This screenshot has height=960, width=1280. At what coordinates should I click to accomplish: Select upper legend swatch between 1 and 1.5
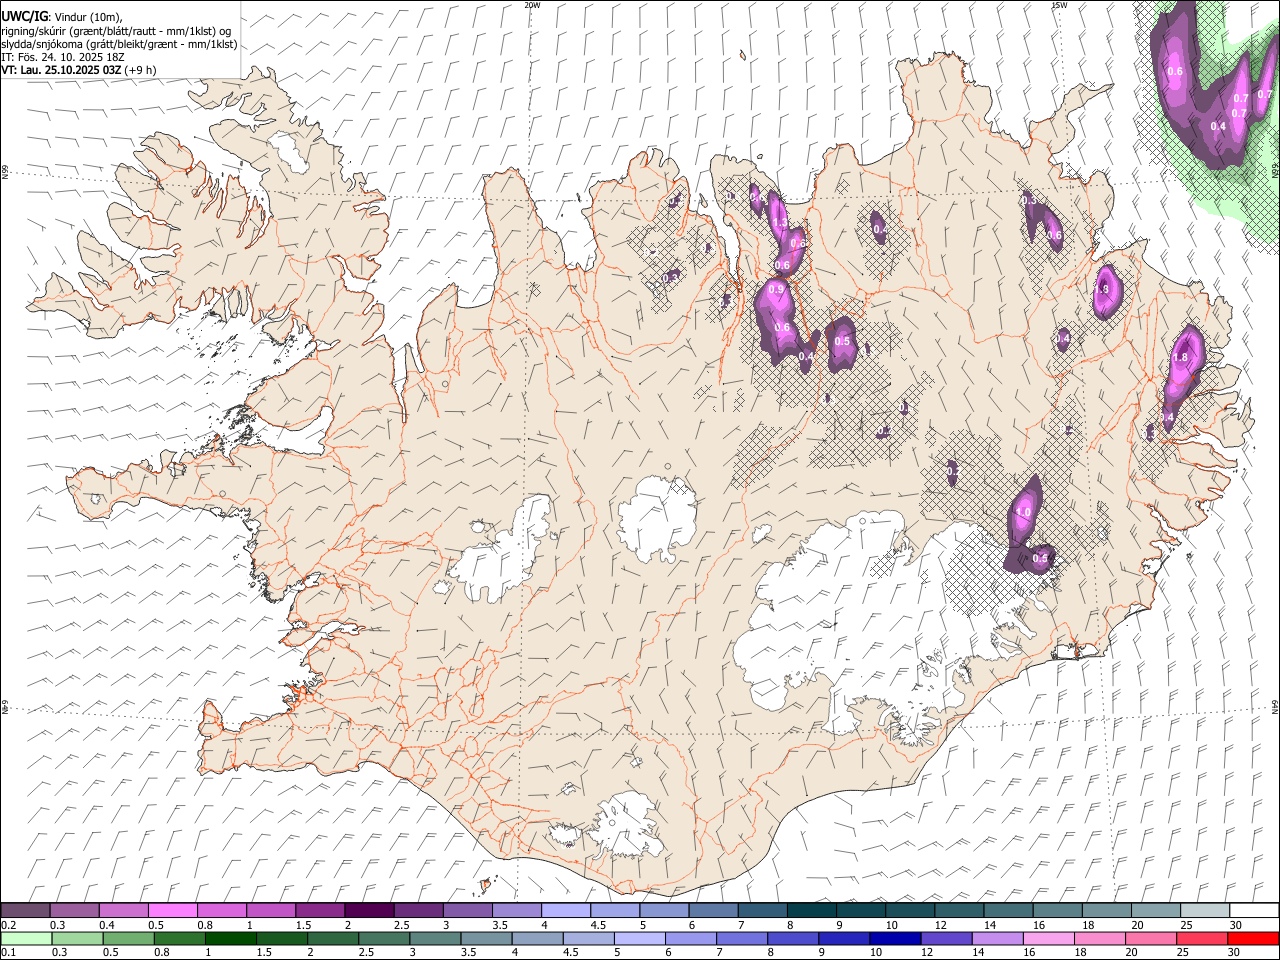click(x=270, y=910)
